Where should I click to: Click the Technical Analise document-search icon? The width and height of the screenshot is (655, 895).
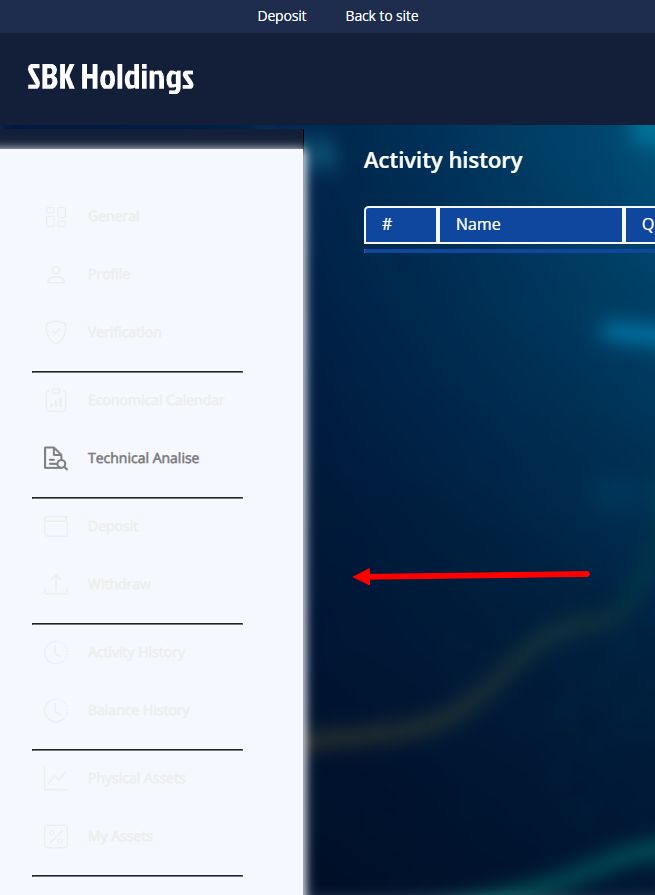coord(56,458)
